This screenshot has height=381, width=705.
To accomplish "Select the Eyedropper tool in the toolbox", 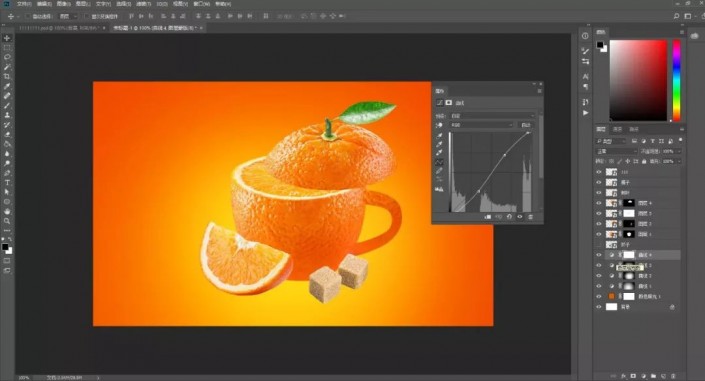I will (7, 86).
